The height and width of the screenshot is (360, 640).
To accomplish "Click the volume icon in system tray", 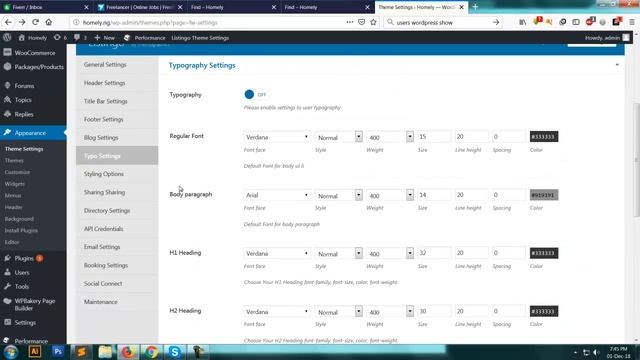I will [x=596, y=352].
